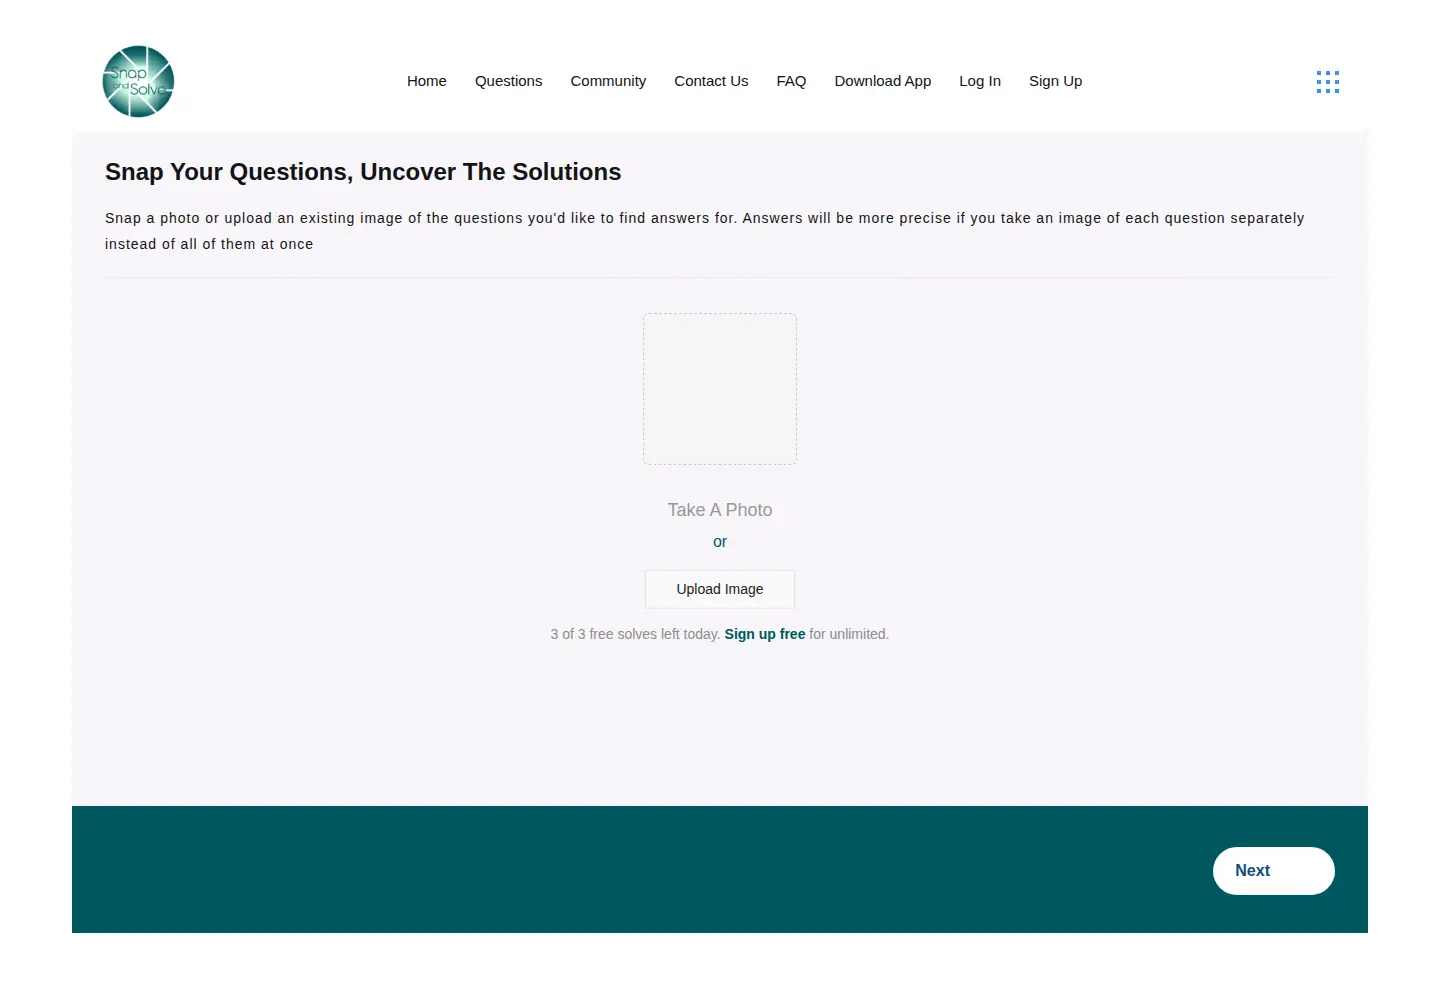Click the Next button

[x=1274, y=871]
